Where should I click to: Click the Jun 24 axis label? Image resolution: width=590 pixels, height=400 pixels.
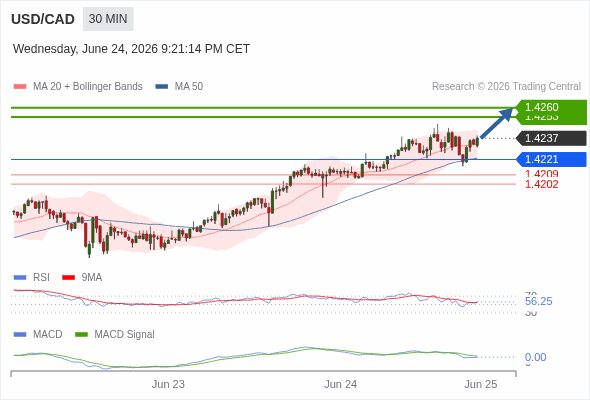pyautogui.click(x=341, y=384)
